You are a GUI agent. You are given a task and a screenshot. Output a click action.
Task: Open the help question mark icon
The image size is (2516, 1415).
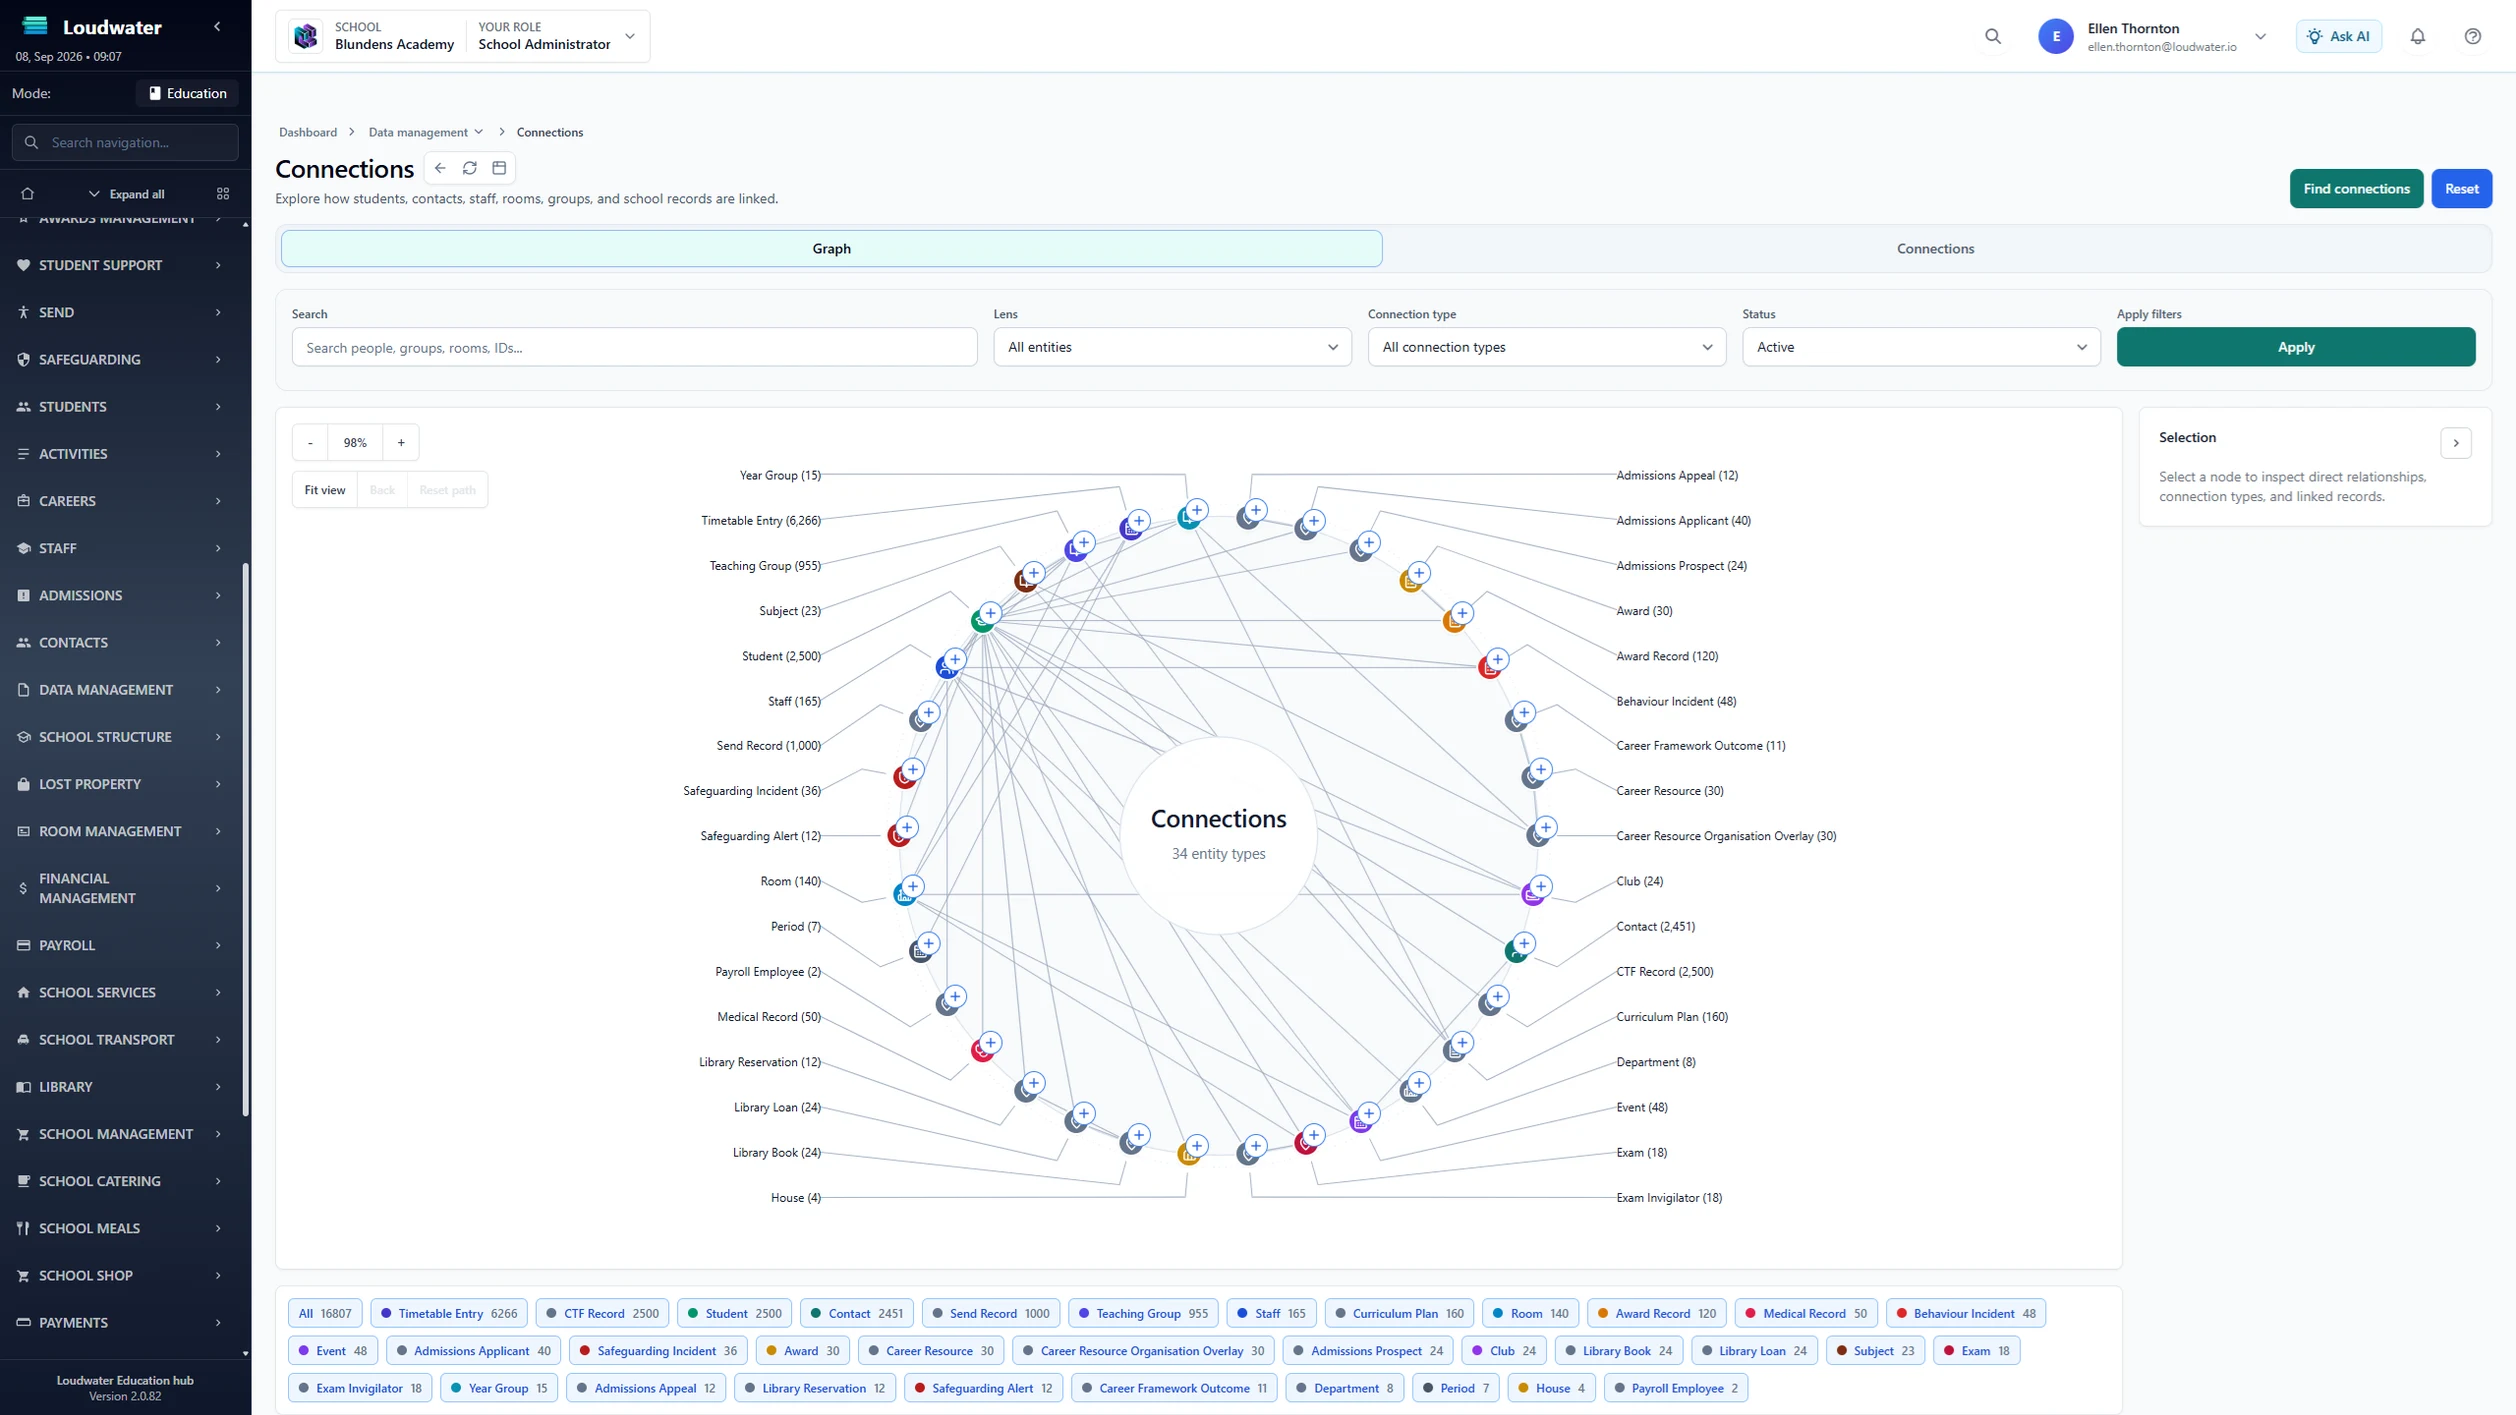coord(2472,36)
